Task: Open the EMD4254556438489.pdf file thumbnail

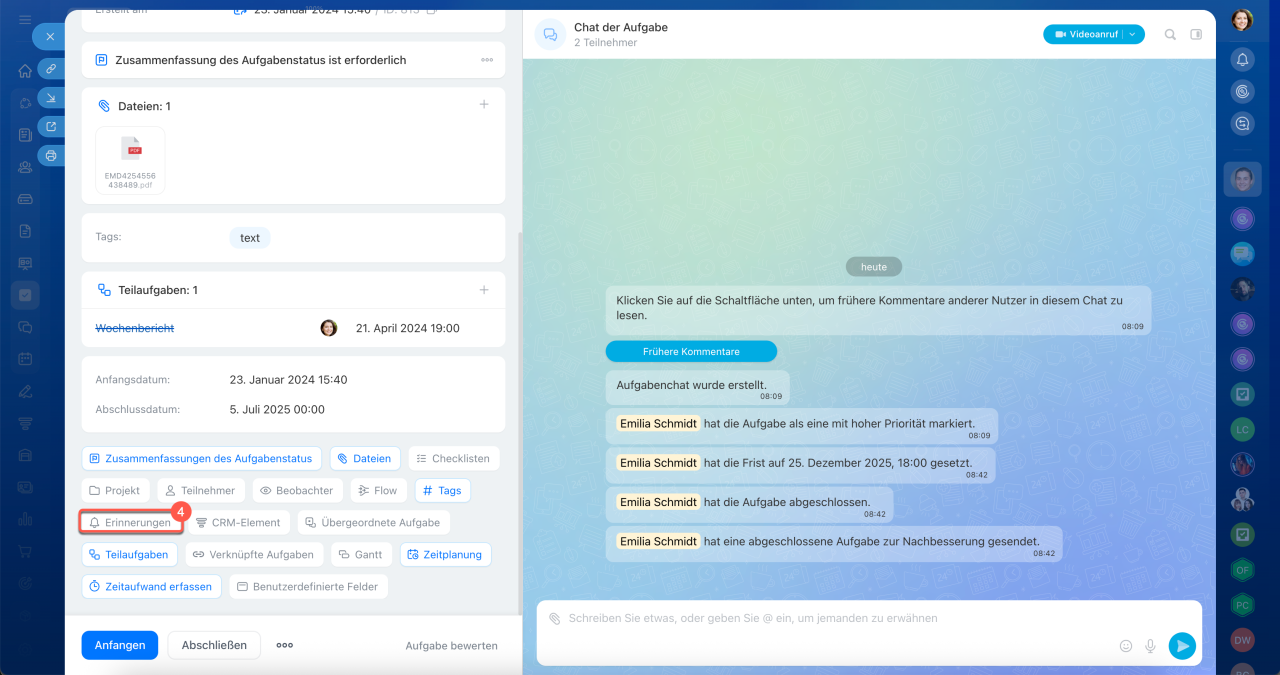Action: pos(131,160)
